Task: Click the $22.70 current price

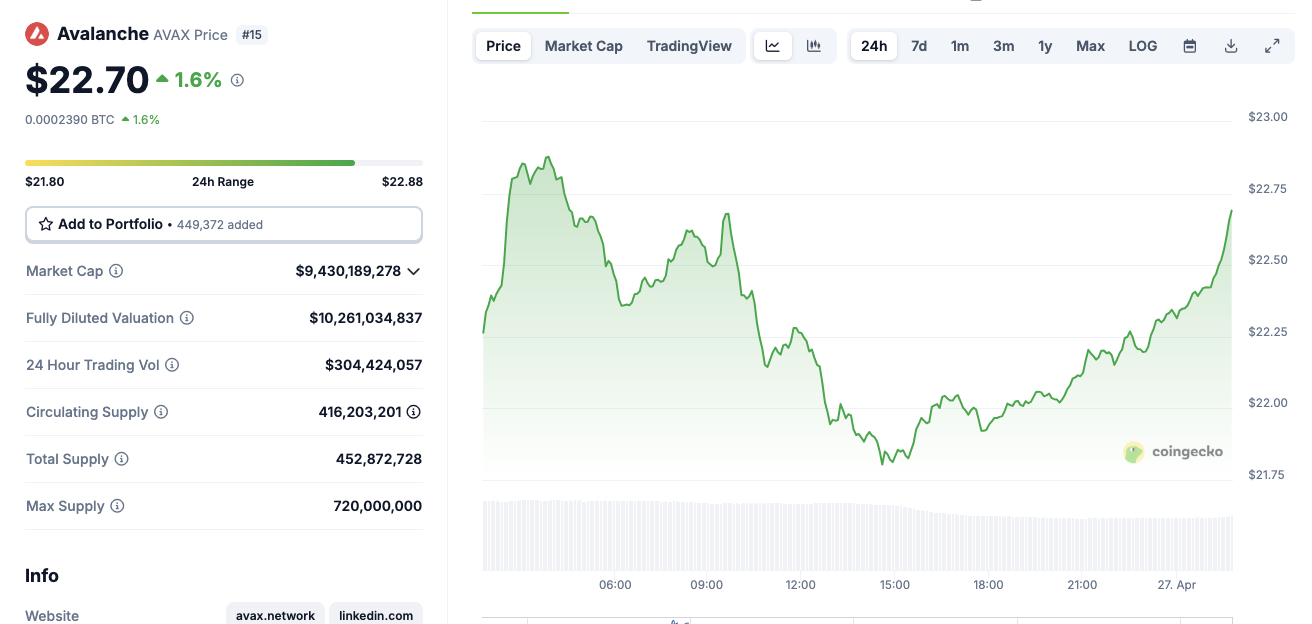Action: [x=87, y=80]
